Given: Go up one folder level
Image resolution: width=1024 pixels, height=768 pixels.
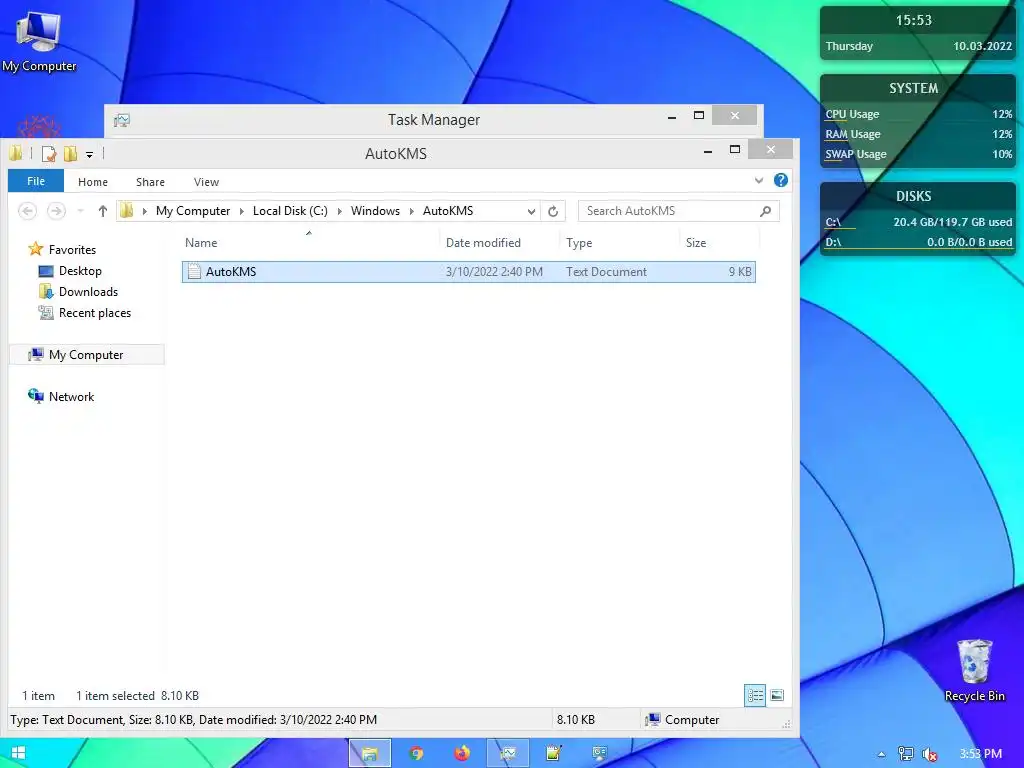Looking at the screenshot, I should click(103, 211).
